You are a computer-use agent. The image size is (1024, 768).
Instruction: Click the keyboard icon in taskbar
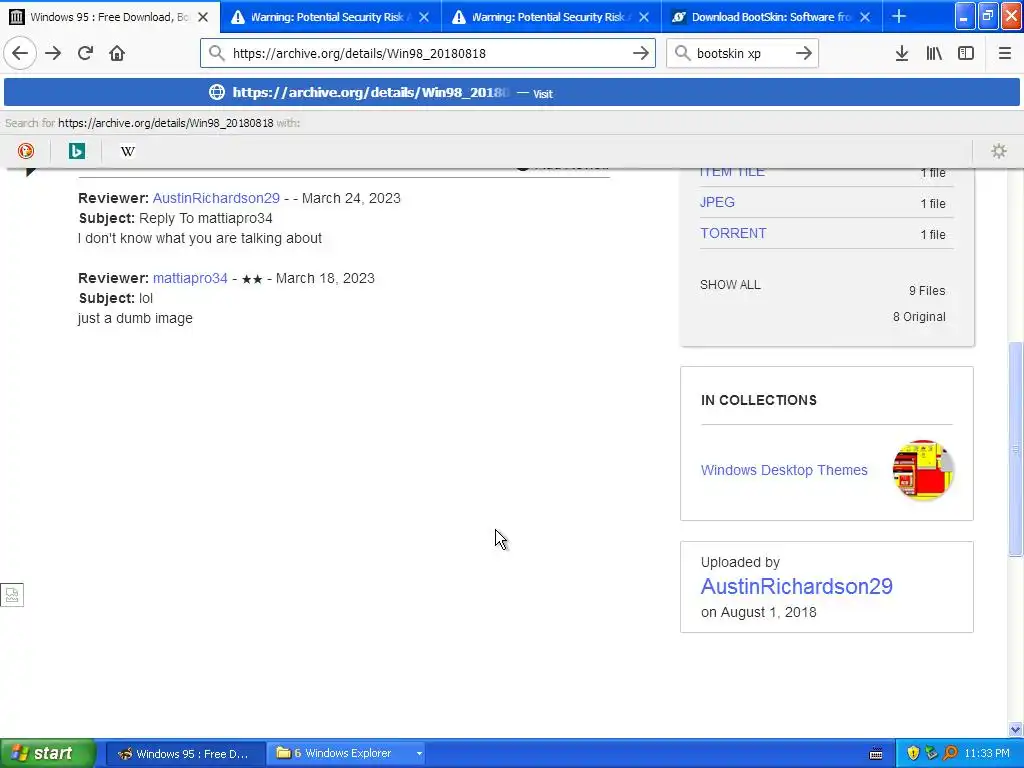click(876, 754)
